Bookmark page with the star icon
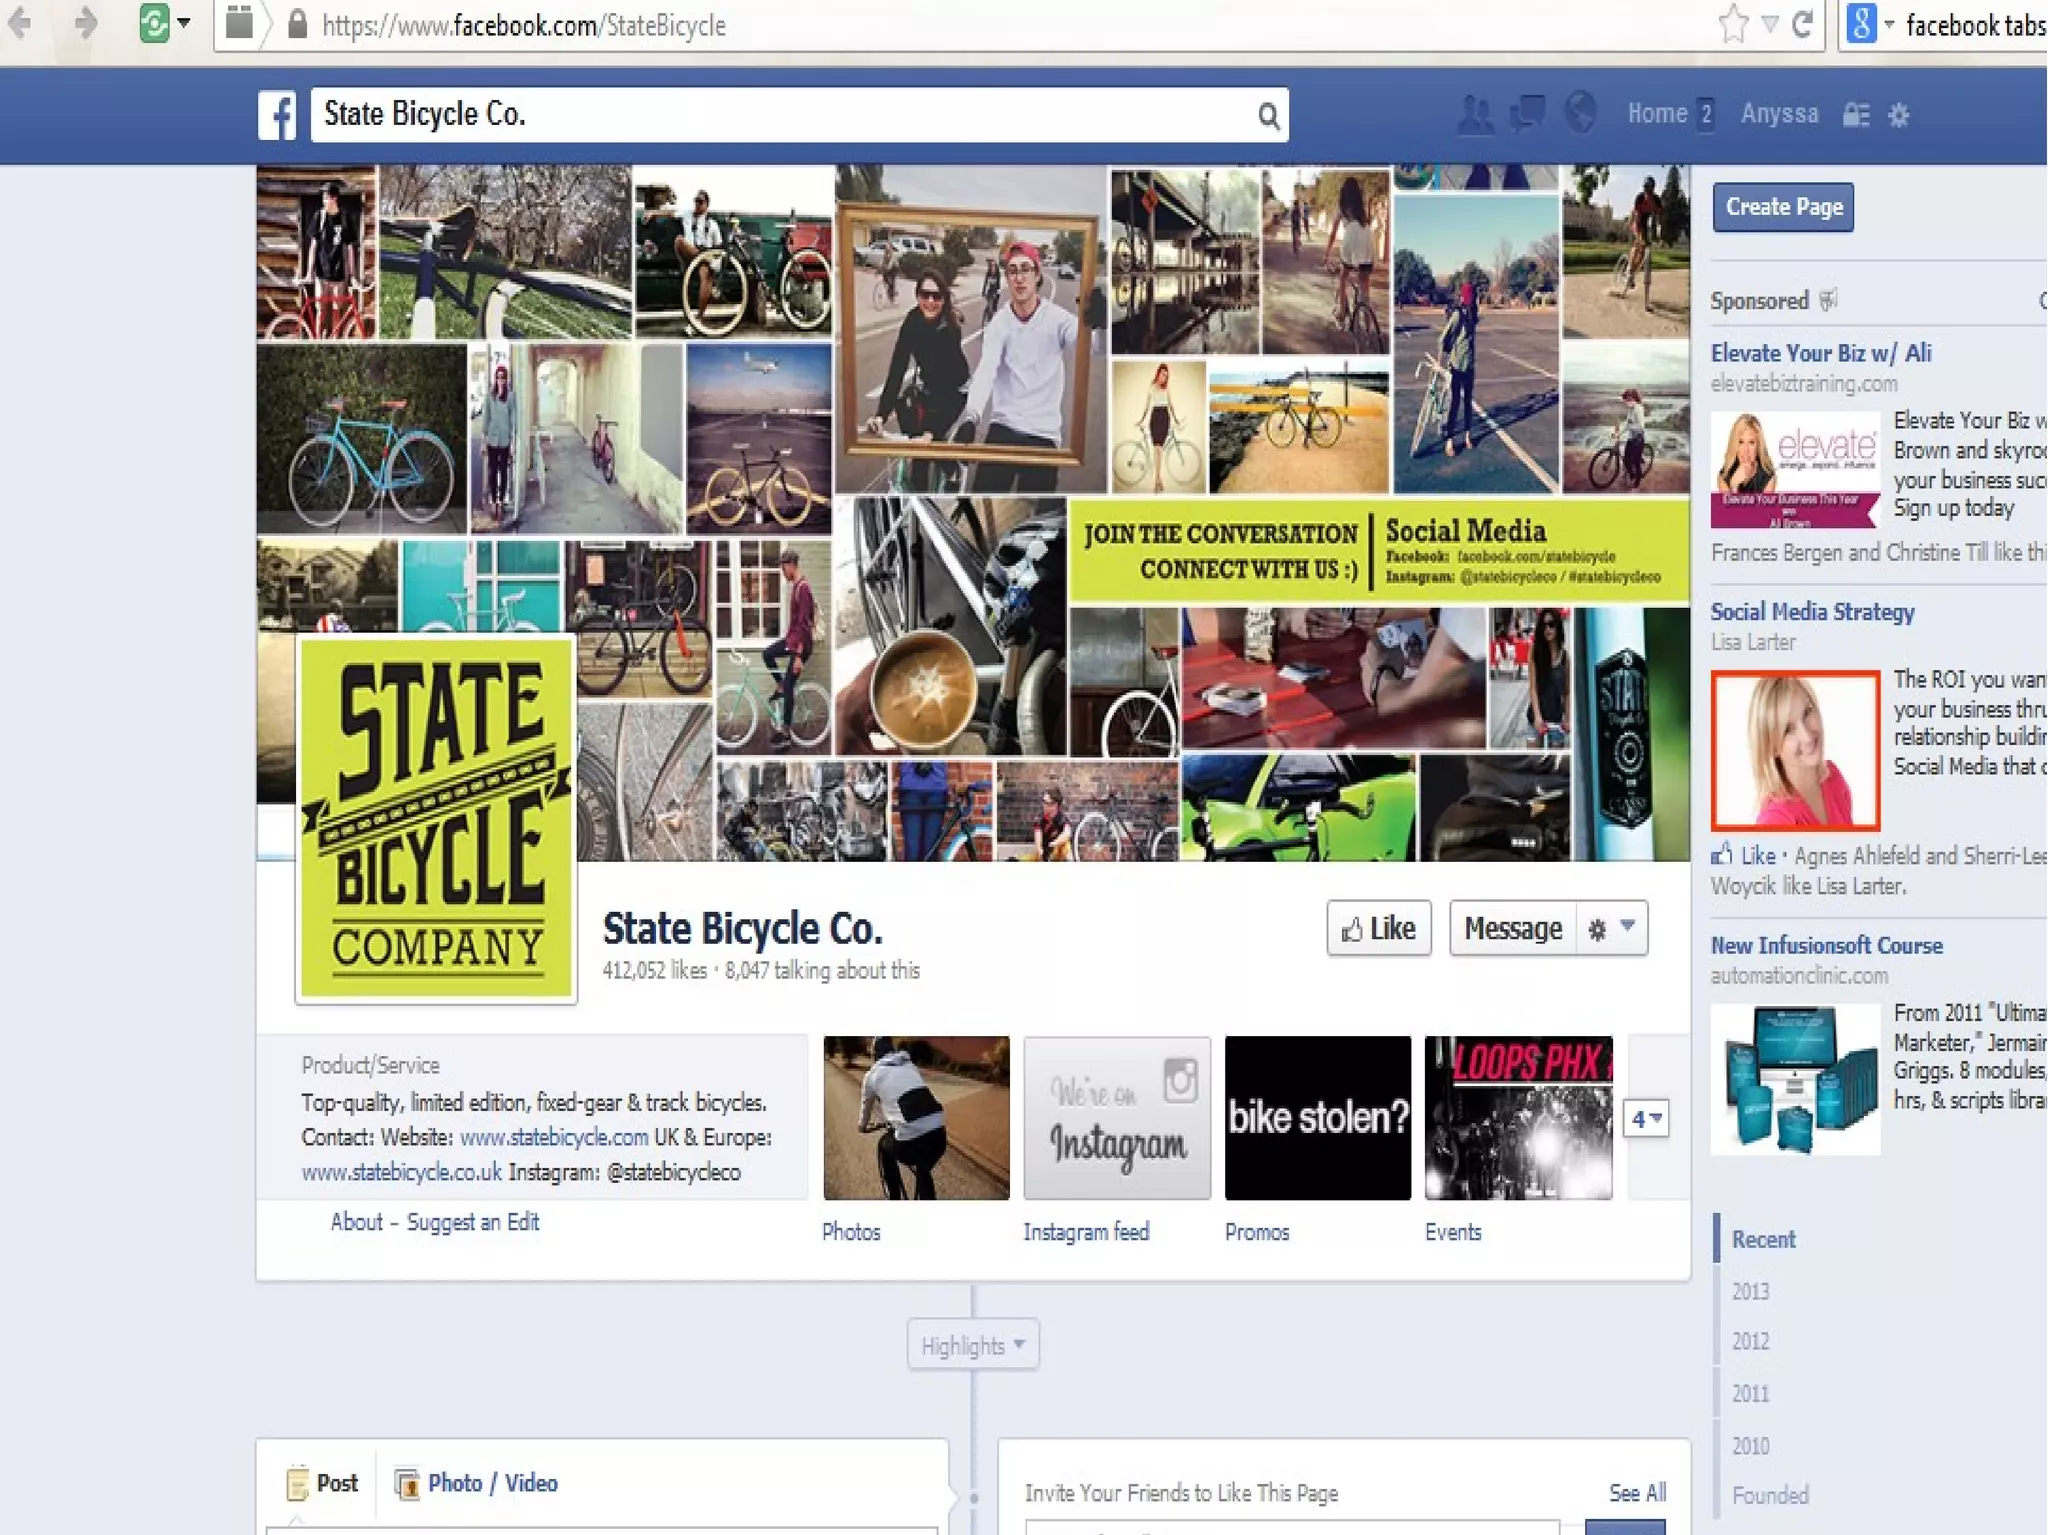The image size is (2048, 1535). click(1733, 25)
